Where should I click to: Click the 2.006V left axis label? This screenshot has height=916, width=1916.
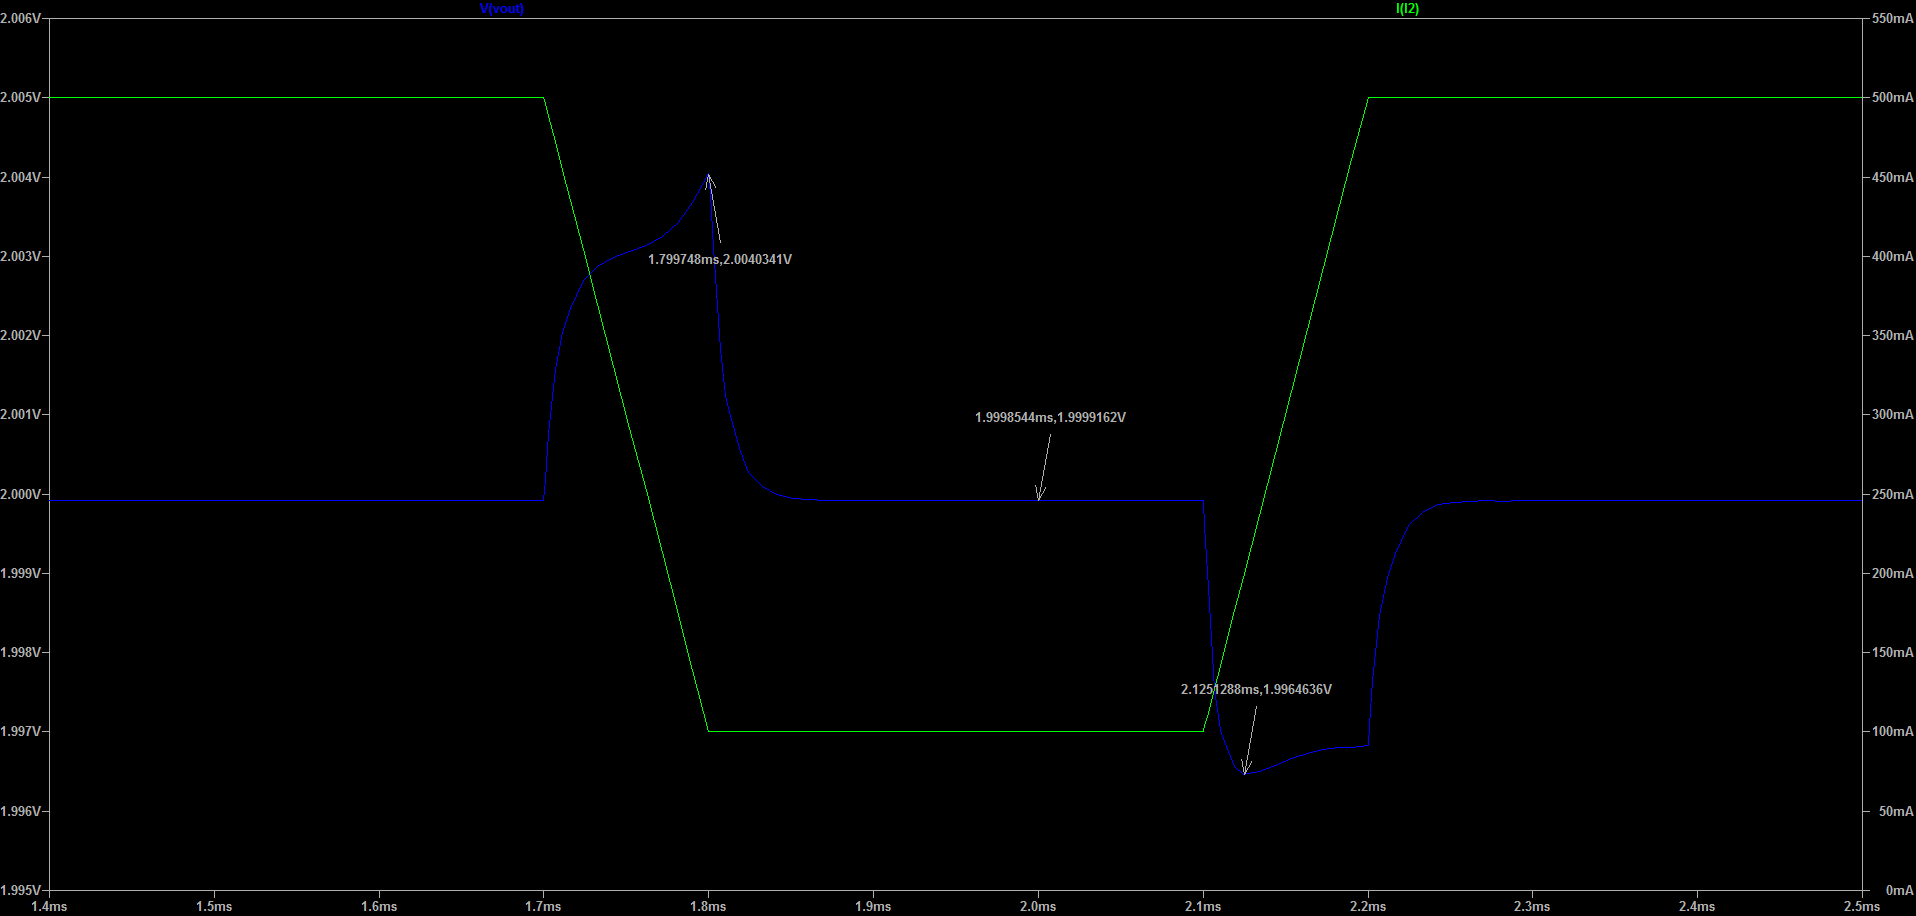(21, 19)
